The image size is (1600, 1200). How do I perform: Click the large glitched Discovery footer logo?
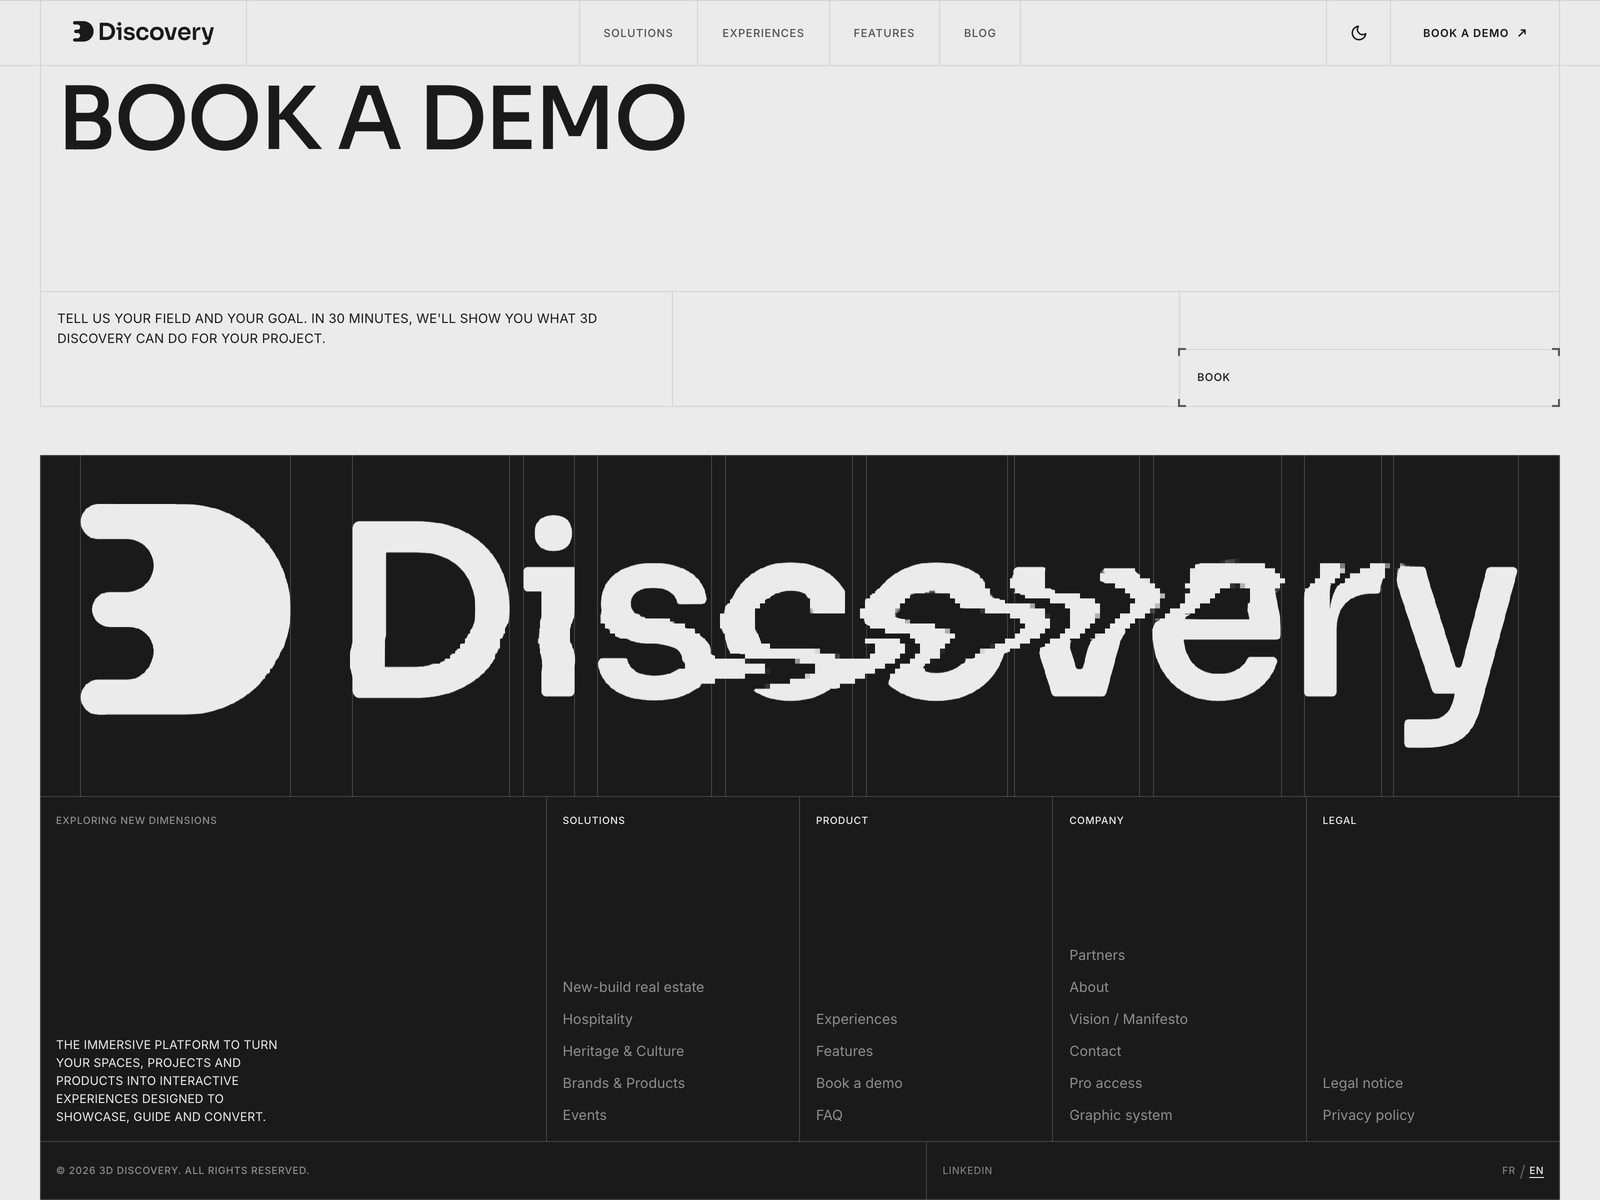[799, 626]
